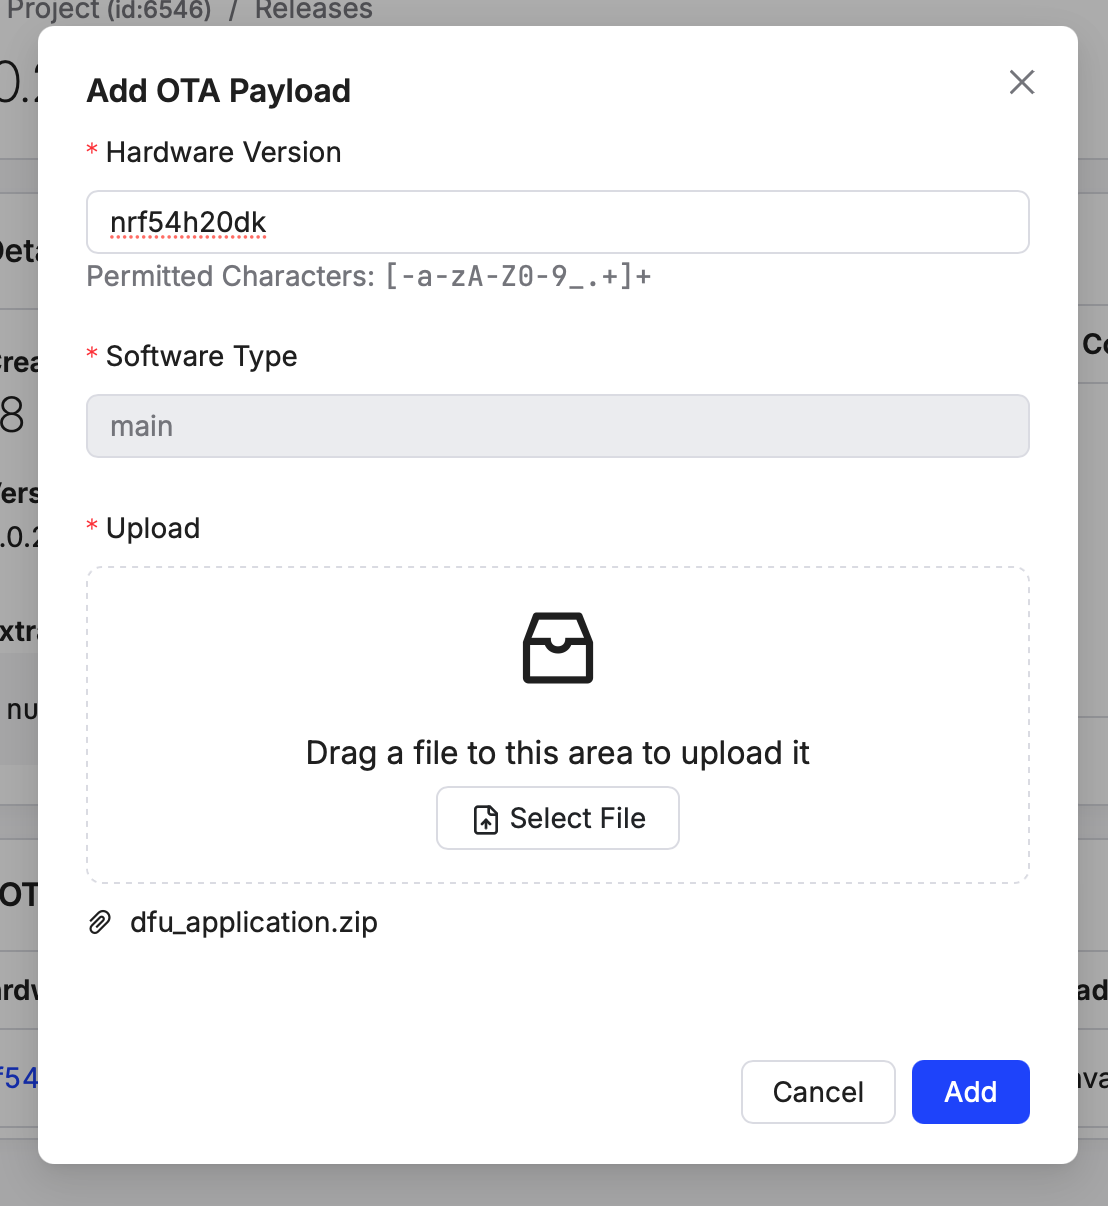Screen dimensions: 1108x1206
Task: Click the red asterisk beside Upload
Action: (x=92, y=527)
